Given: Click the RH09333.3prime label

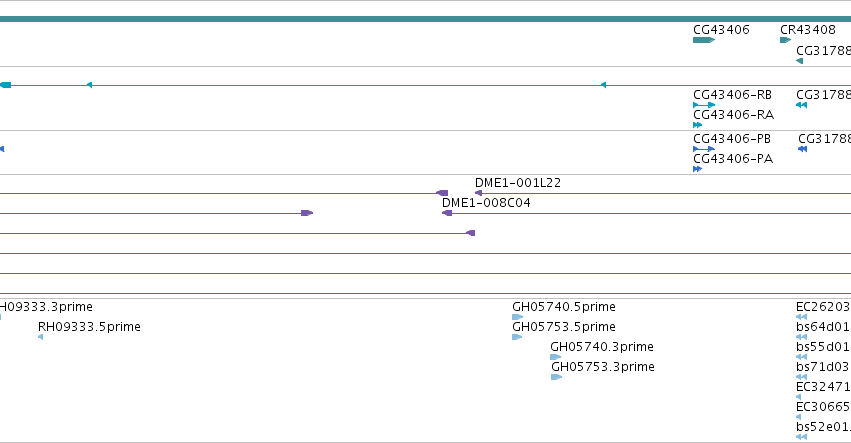Looking at the screenshot, I should 46,307.
